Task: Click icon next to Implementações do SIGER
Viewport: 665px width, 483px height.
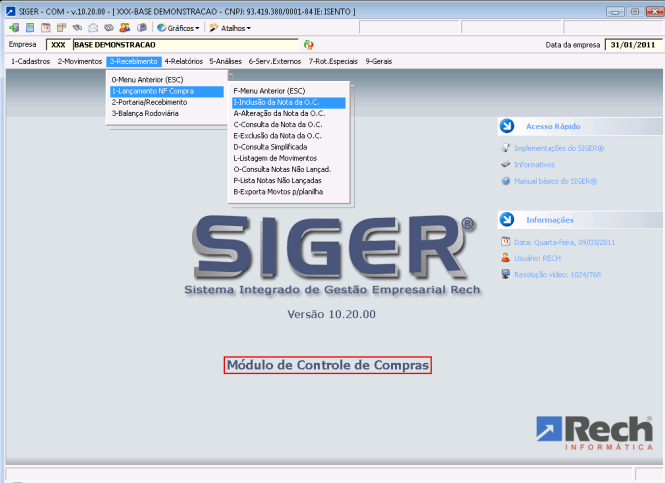Action: 506,148
